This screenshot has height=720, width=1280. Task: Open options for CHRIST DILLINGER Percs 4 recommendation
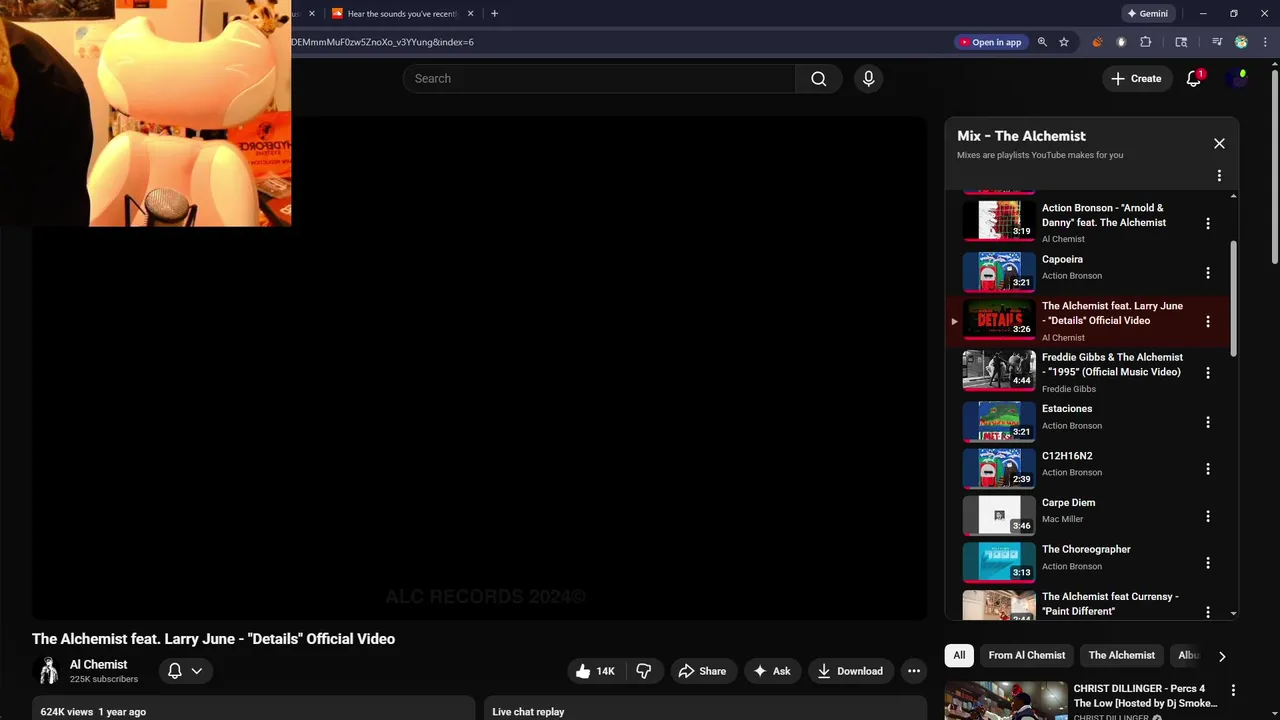pyautogui.click(x=1233, y=690)
